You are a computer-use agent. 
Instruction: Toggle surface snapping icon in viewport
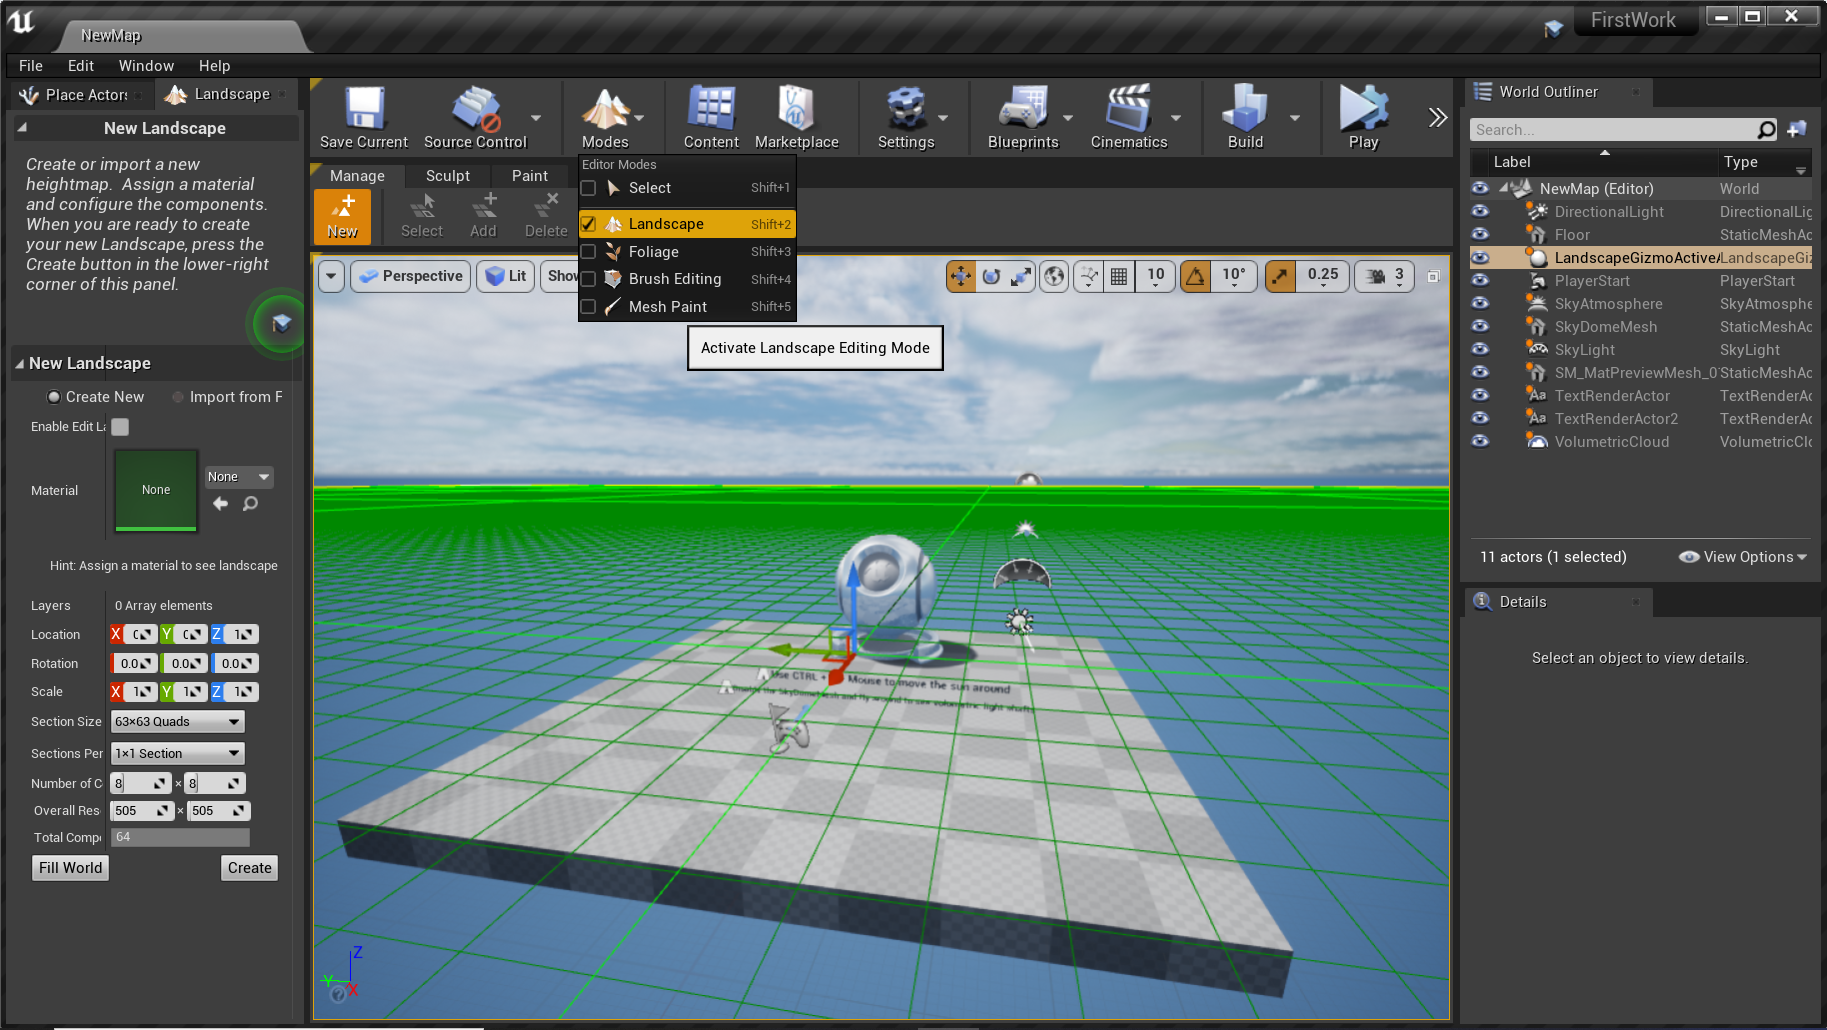click(1089, 276)
